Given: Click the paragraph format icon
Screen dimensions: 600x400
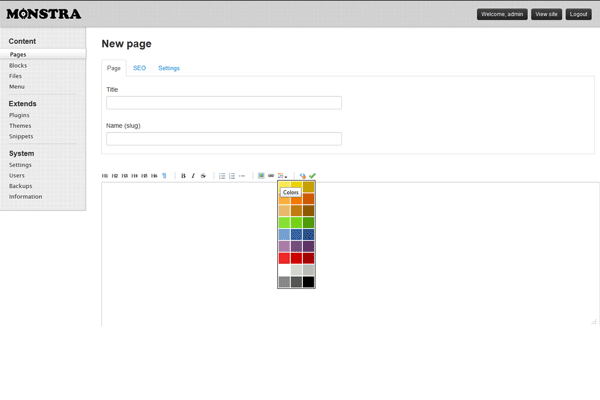Looking at the screenshot, I should pos(164,176).
